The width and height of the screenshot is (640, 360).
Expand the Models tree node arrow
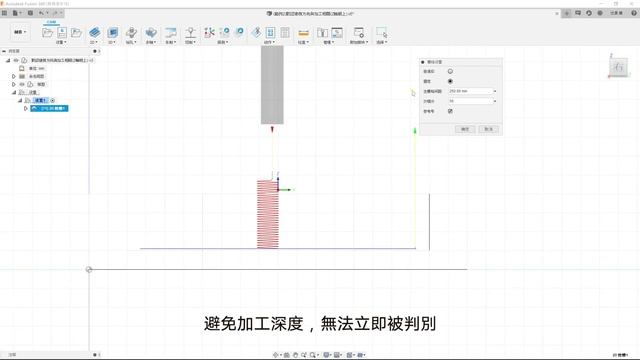pos(13,84)
